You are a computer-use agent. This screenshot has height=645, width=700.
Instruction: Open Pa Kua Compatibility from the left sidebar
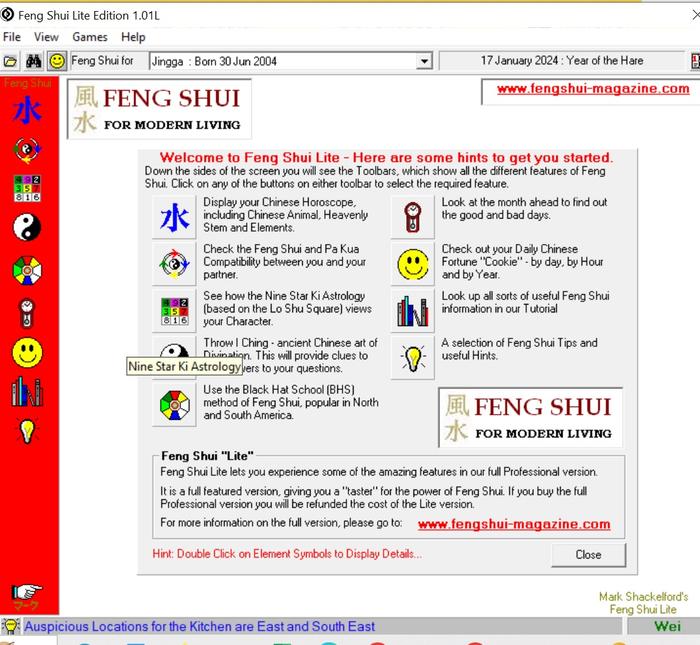pyautogui.click(x=27, y=150)
